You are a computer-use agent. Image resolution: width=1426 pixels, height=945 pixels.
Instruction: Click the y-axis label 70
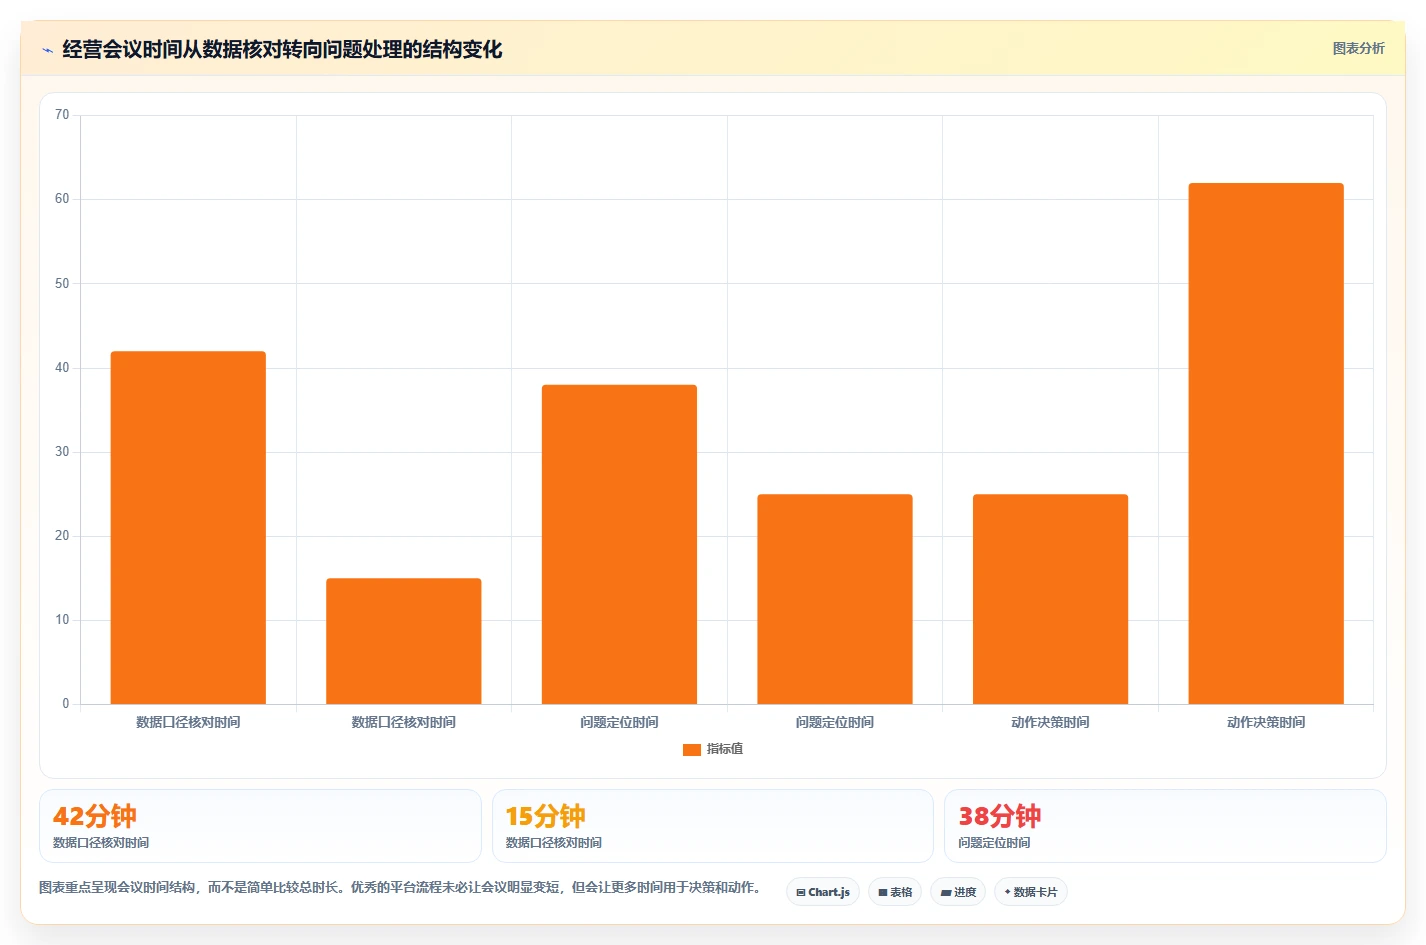[62, 115]
